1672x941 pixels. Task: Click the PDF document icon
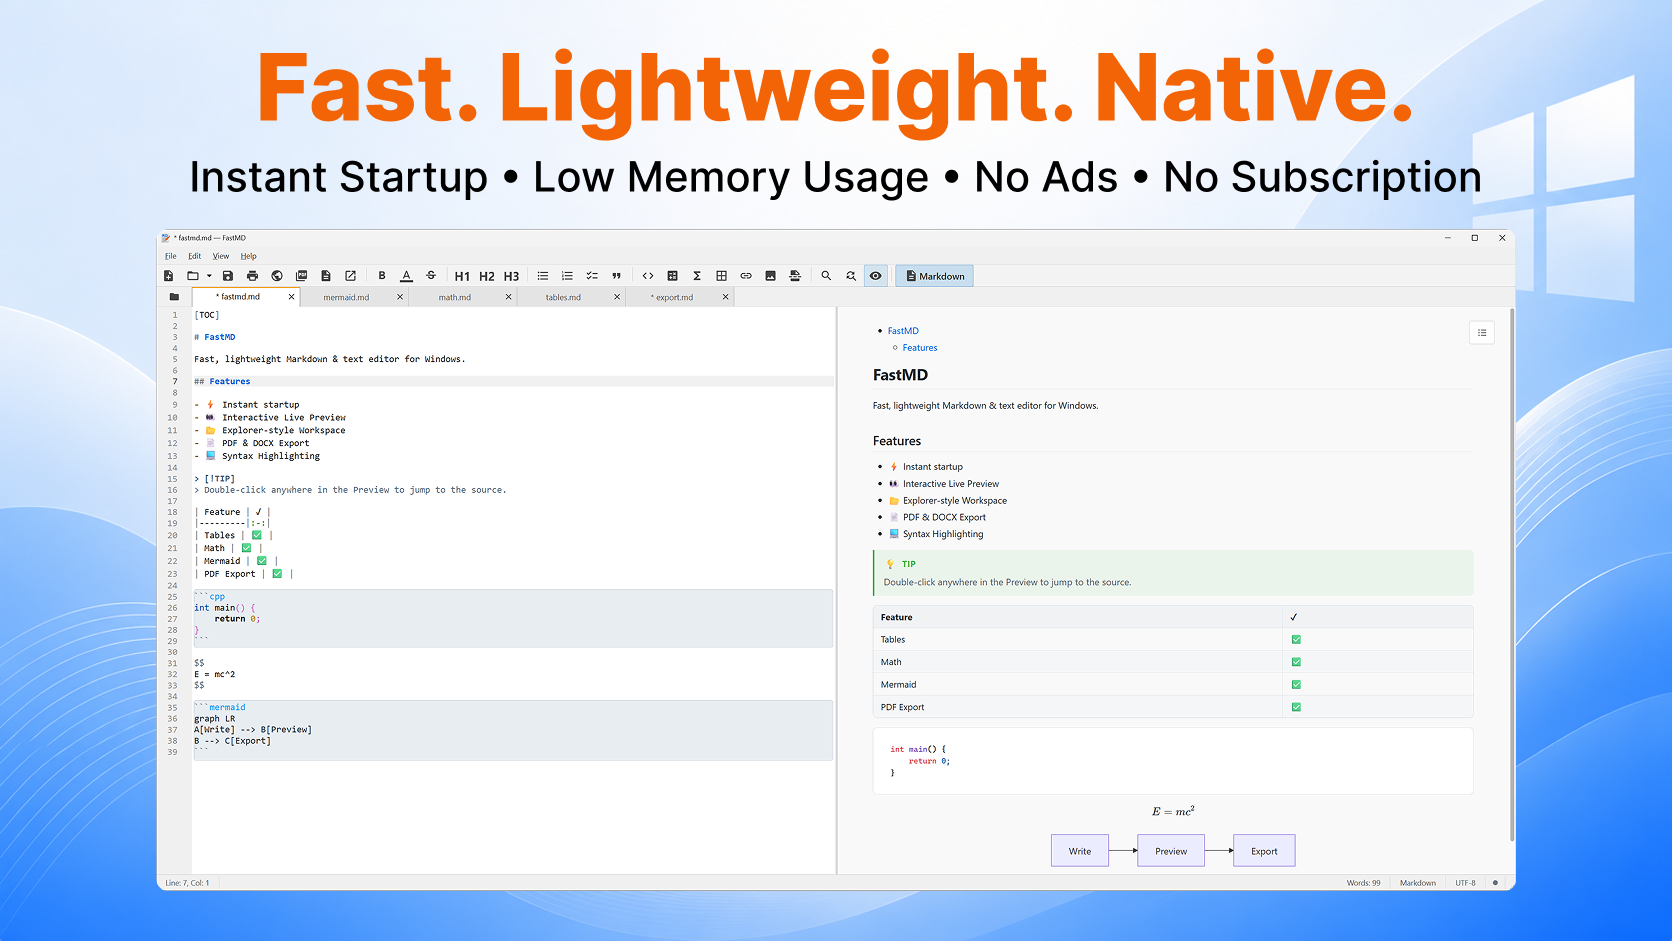pos(301,276)
